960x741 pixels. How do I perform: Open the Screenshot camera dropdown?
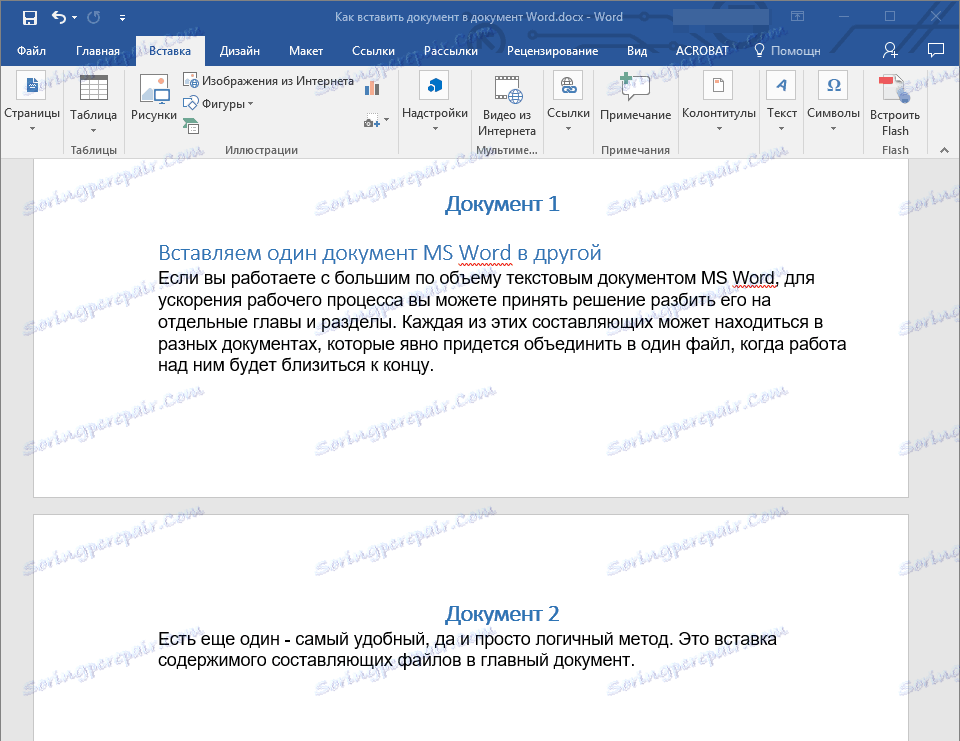click(376, 121)
